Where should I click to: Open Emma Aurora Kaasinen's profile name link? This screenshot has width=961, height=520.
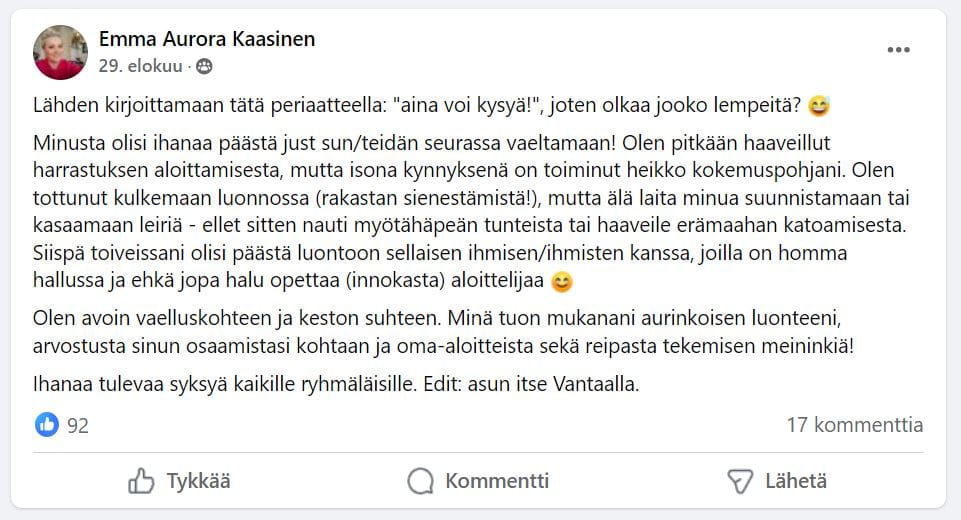(207, 39)
